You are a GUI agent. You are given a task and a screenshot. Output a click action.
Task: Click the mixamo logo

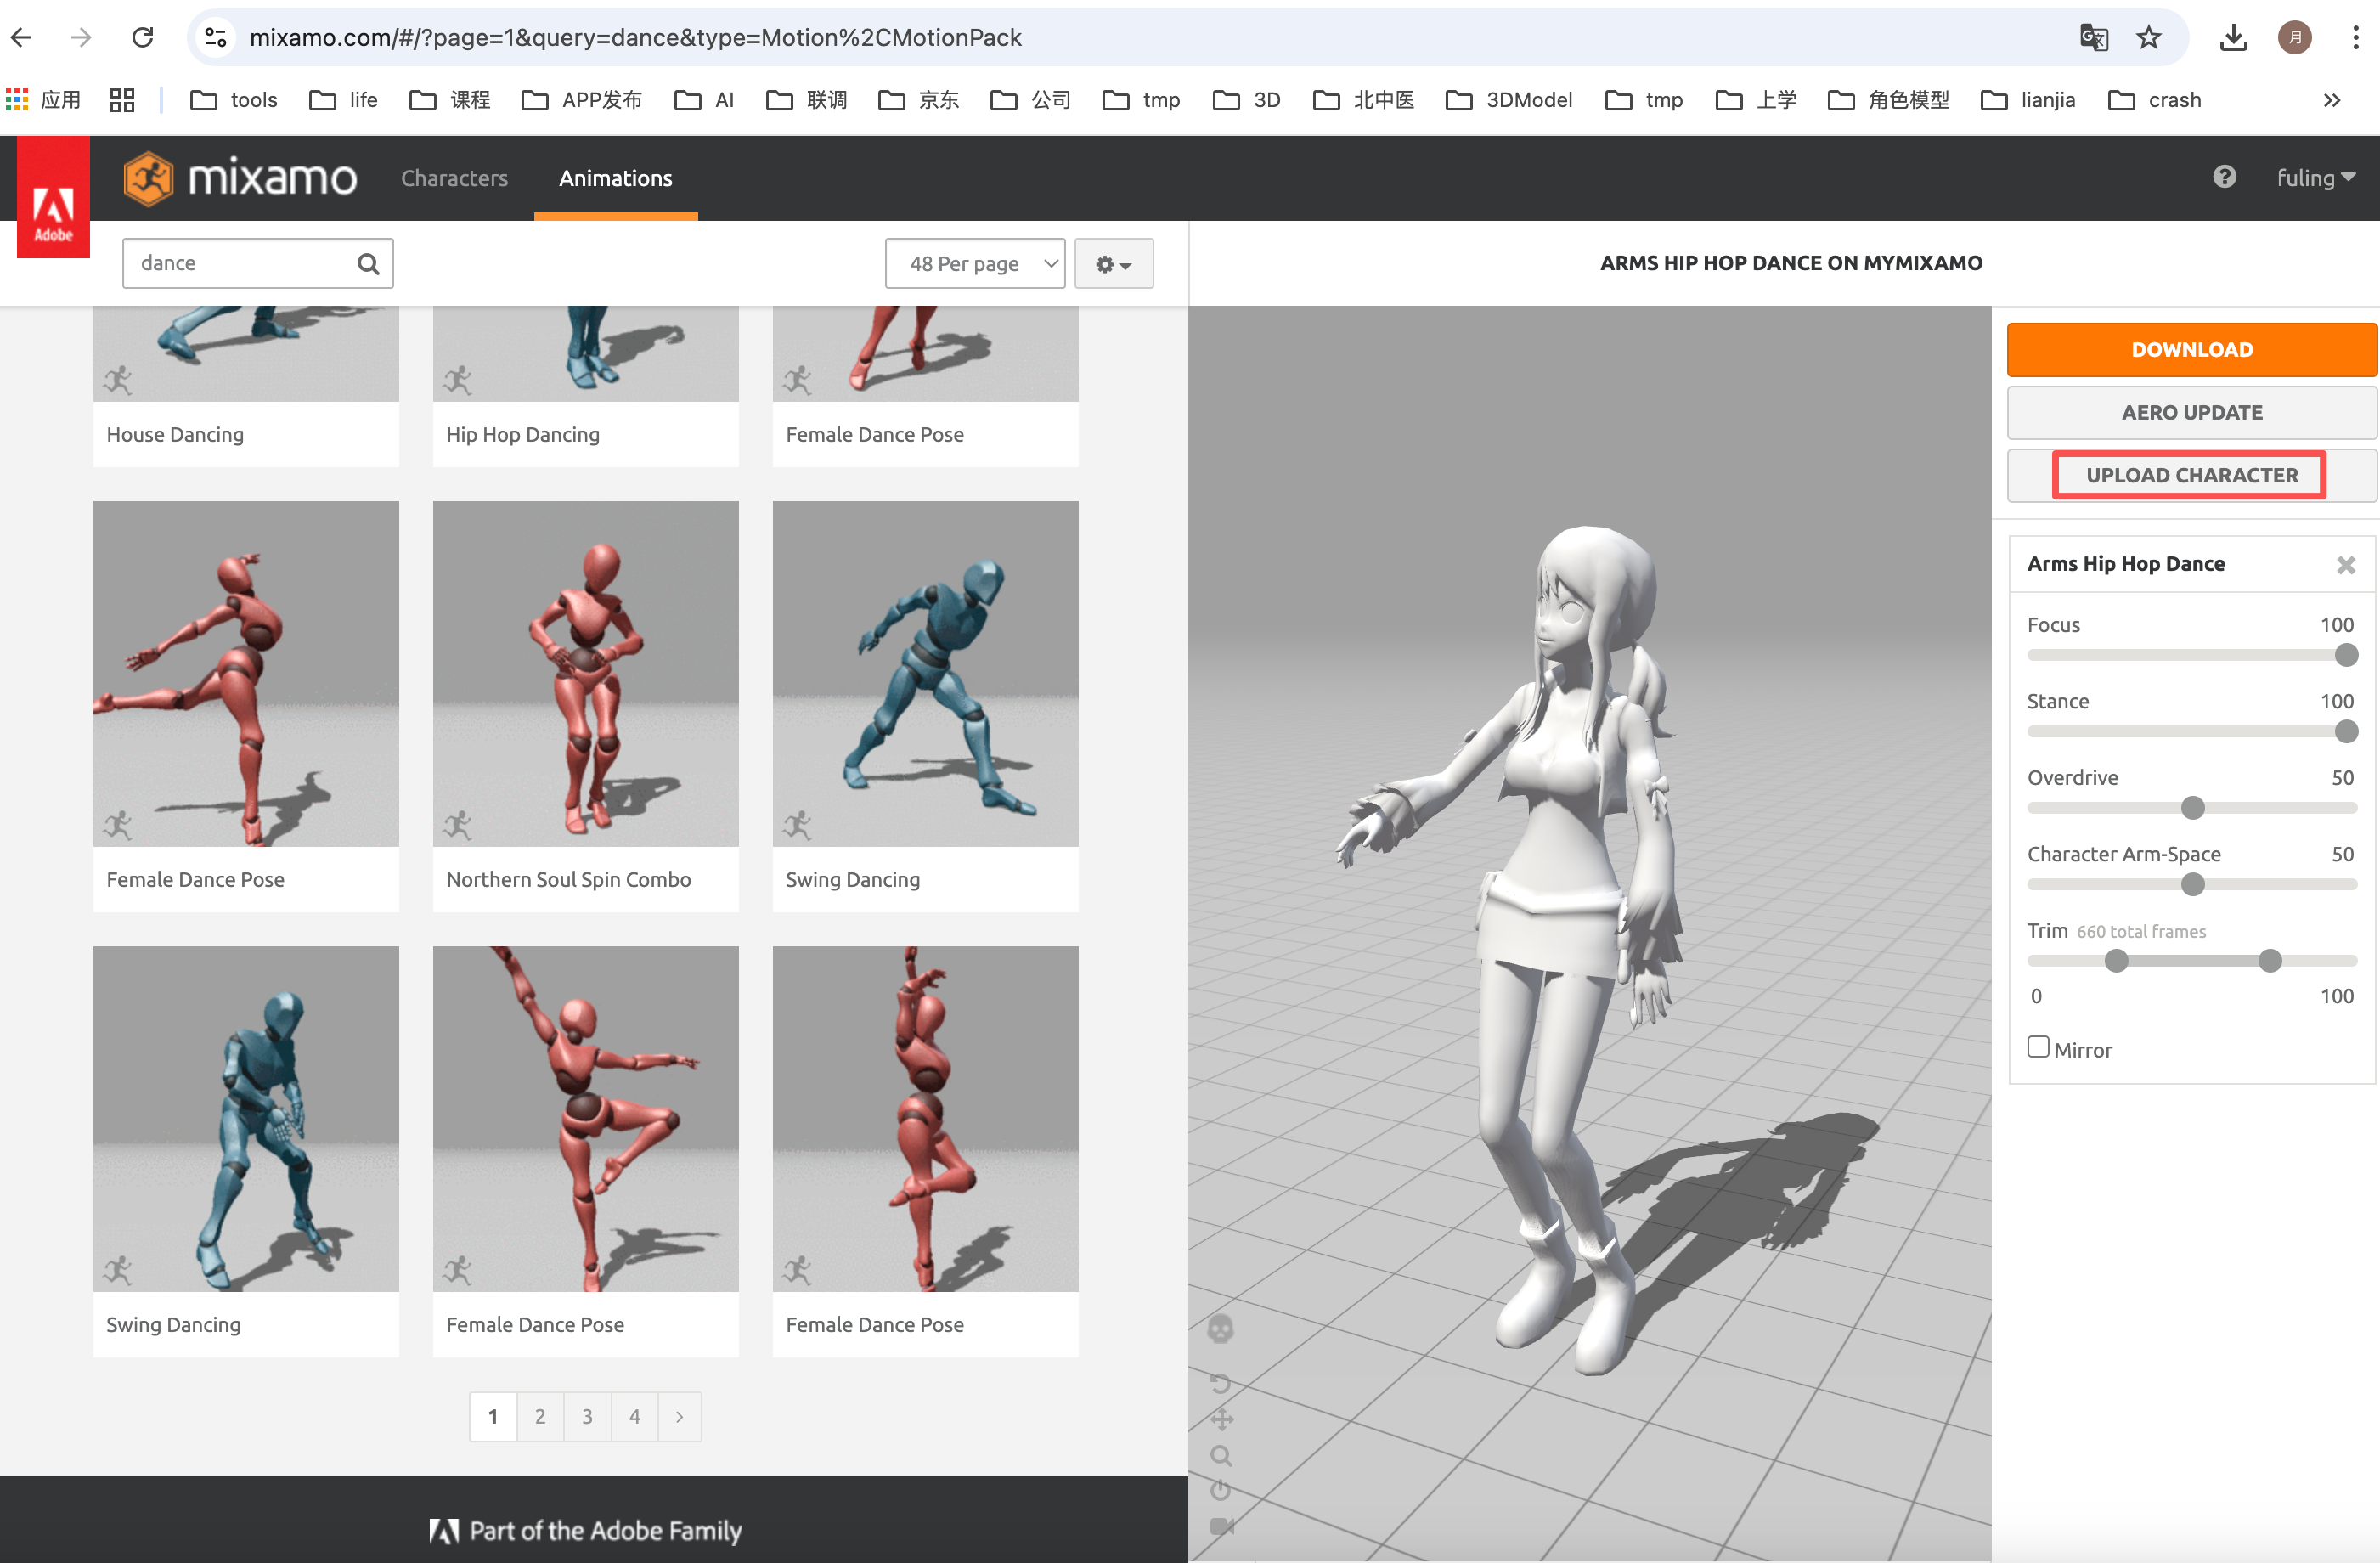[x=241, y=178]
